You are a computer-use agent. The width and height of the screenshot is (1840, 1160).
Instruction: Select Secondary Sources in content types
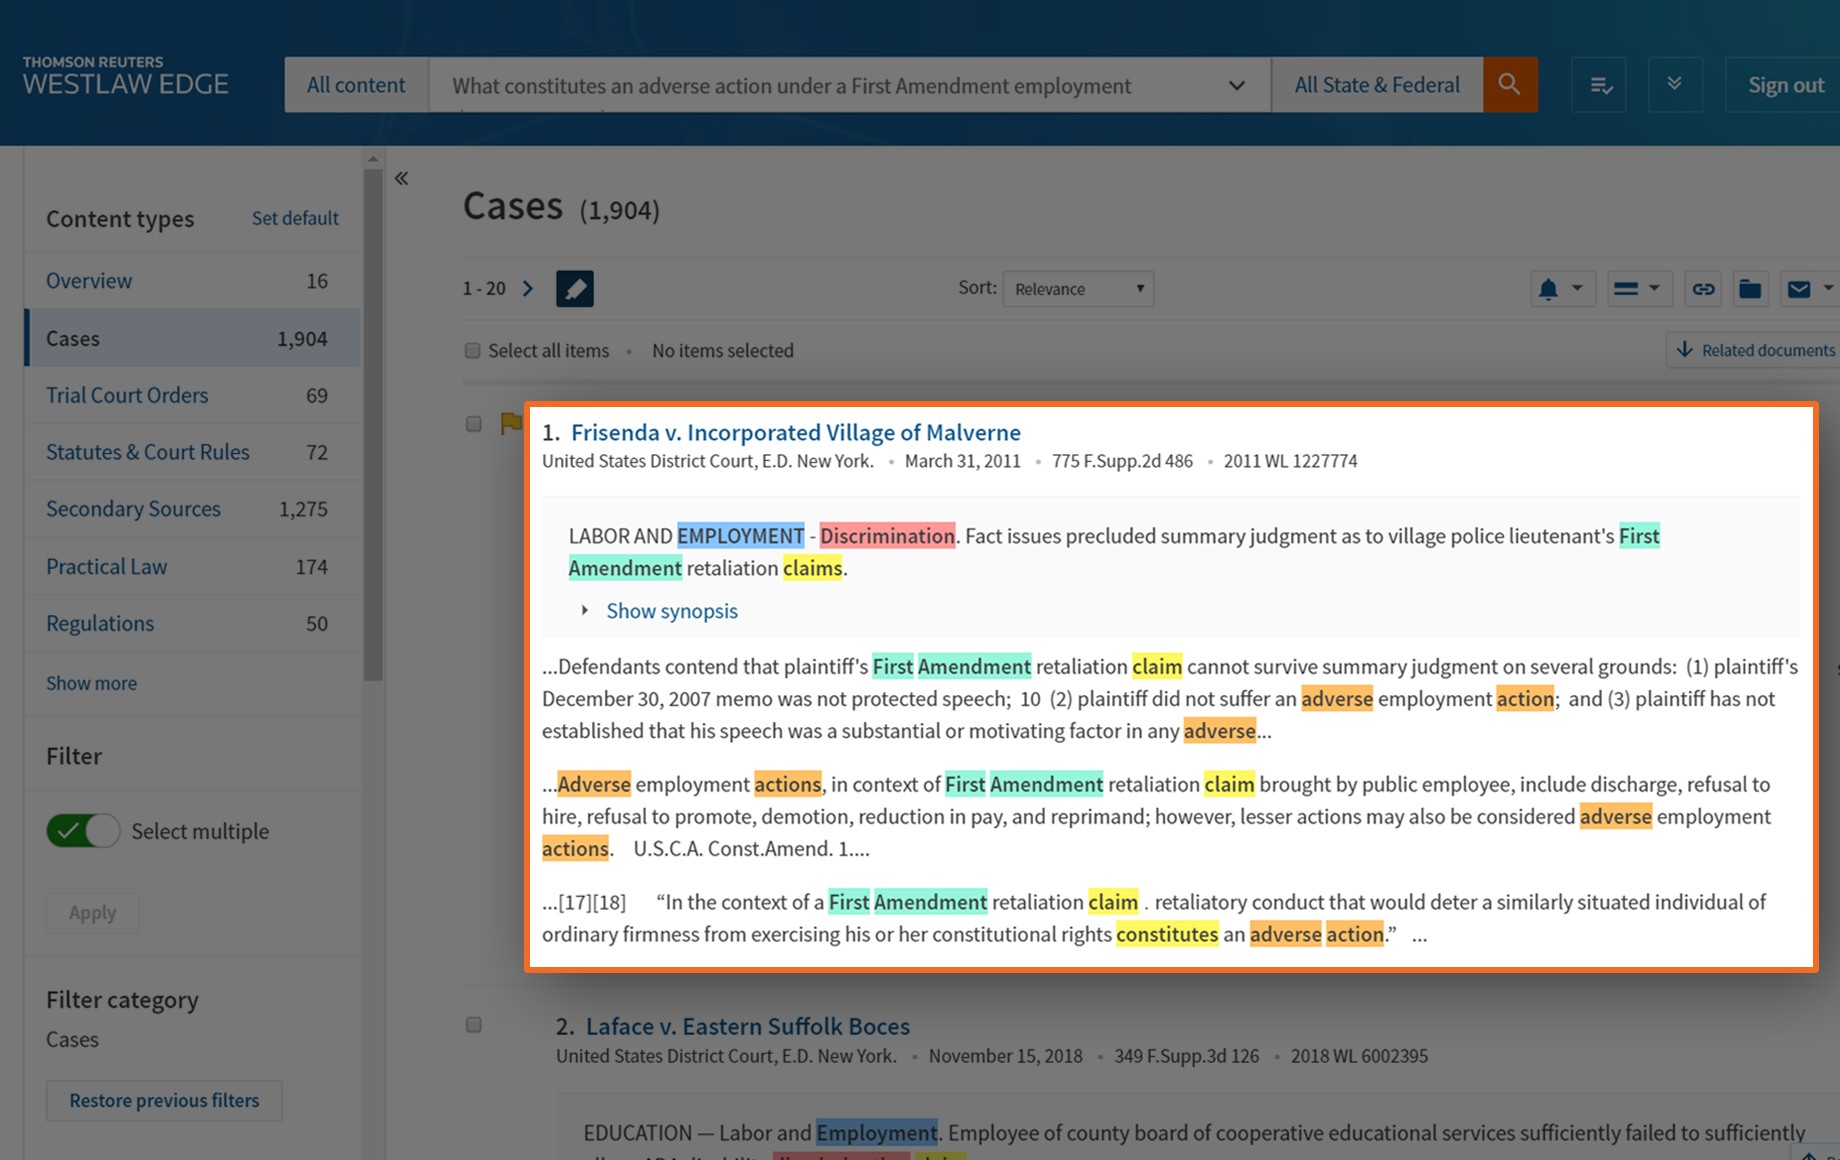(x=133, y=509)
